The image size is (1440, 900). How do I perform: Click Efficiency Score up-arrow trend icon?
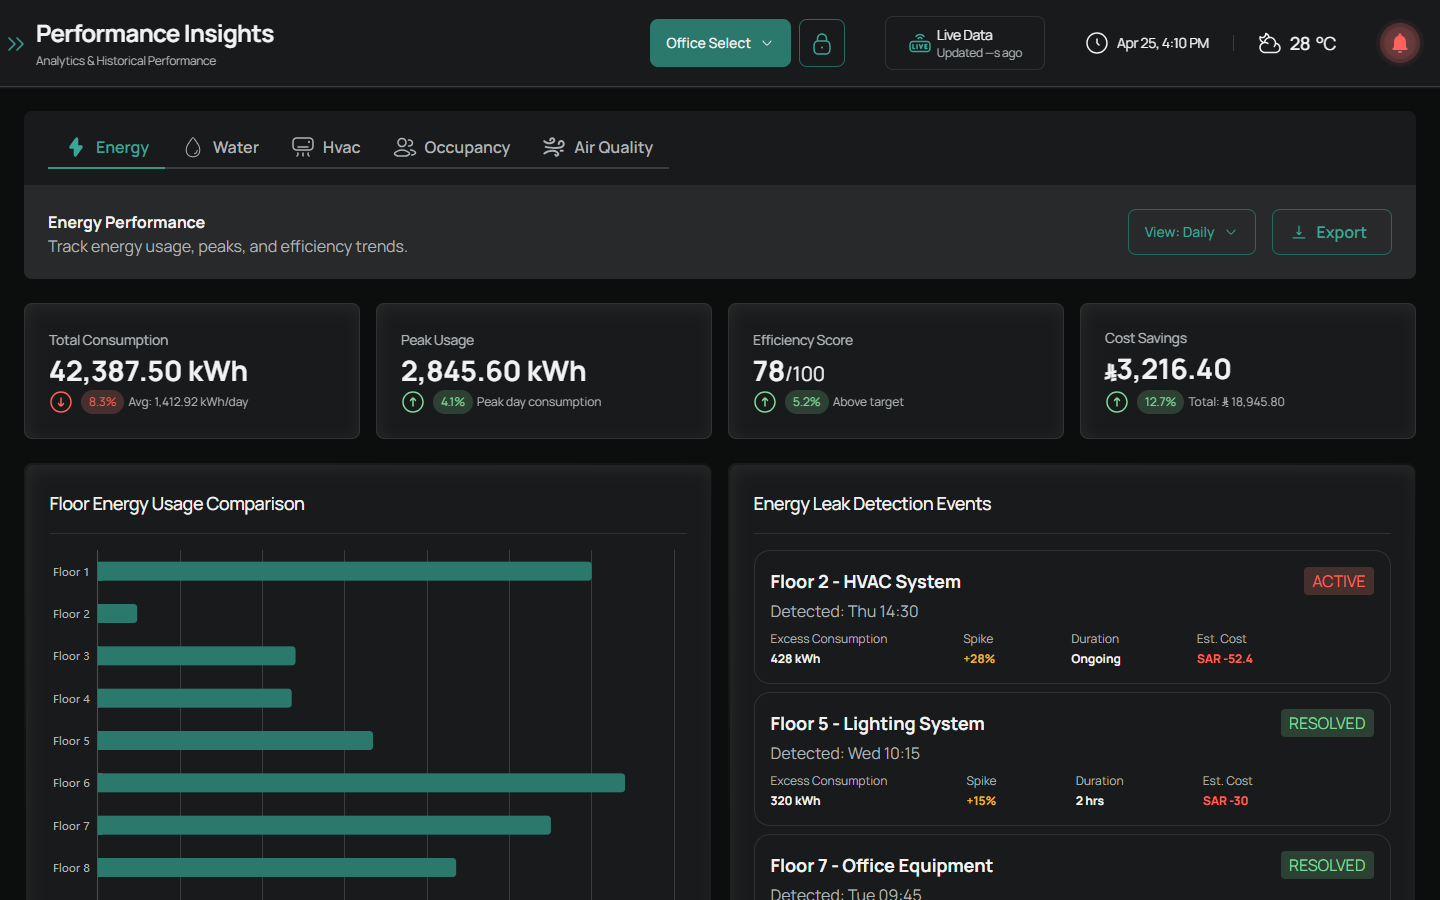click(765, 402)
